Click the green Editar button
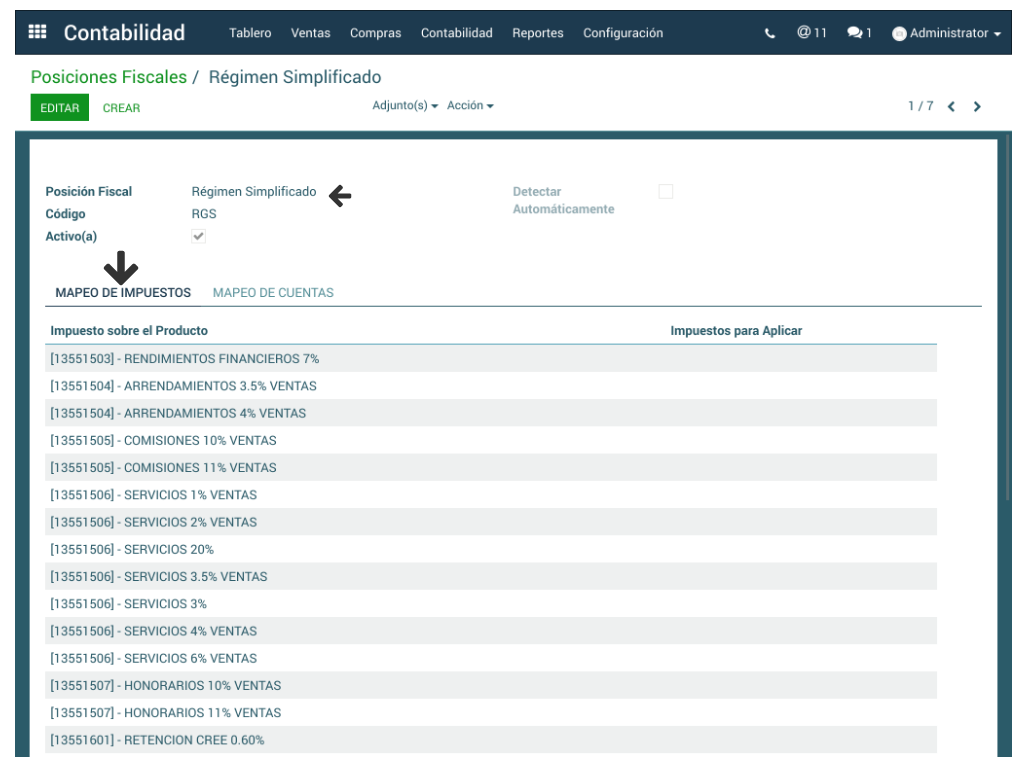The width and height of the screenshot is (1023, 767). 59,108
